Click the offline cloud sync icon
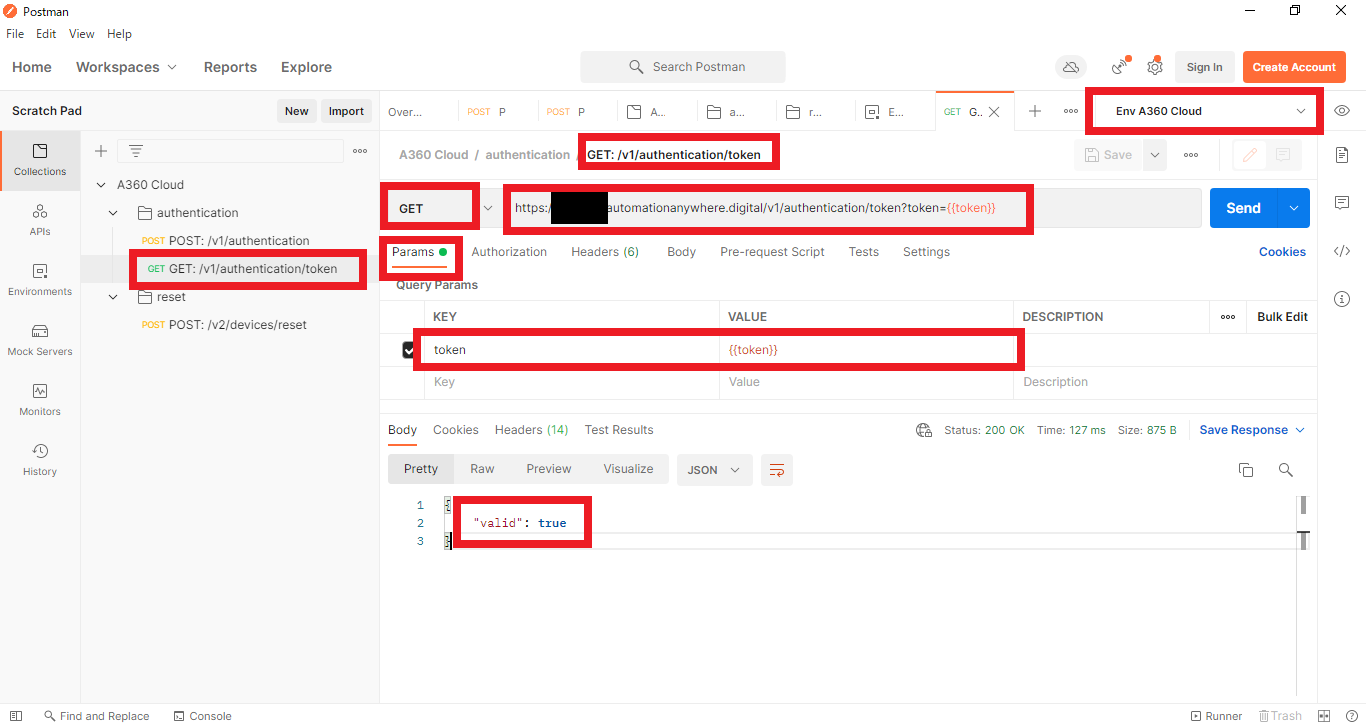The image size is (1366, 728). tap(1071, 67)
